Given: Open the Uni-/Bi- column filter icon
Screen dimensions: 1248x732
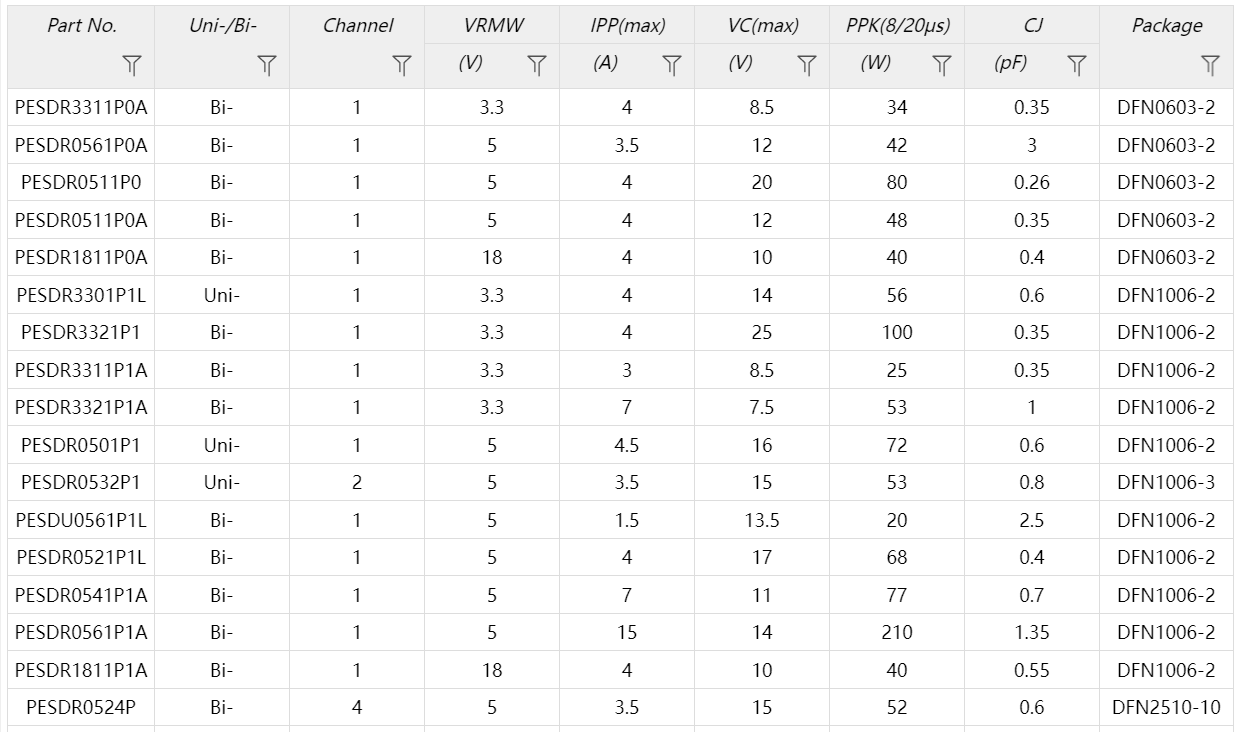Looking at the screenshot, I should [x=266, y=66].
